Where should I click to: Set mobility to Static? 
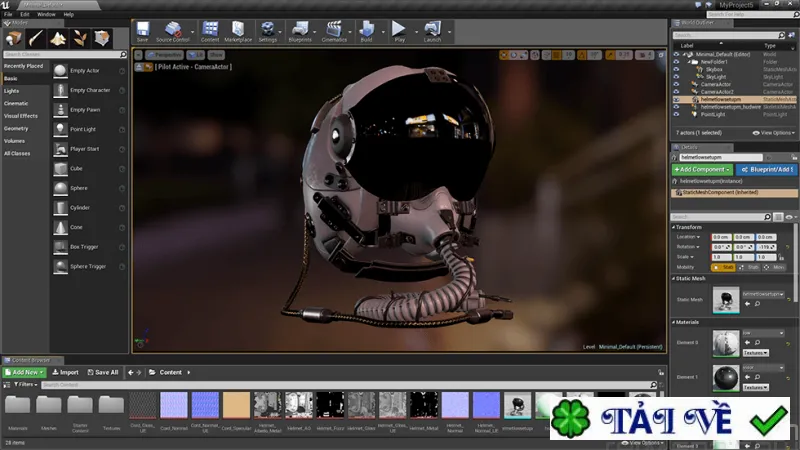tap(723, 267)
